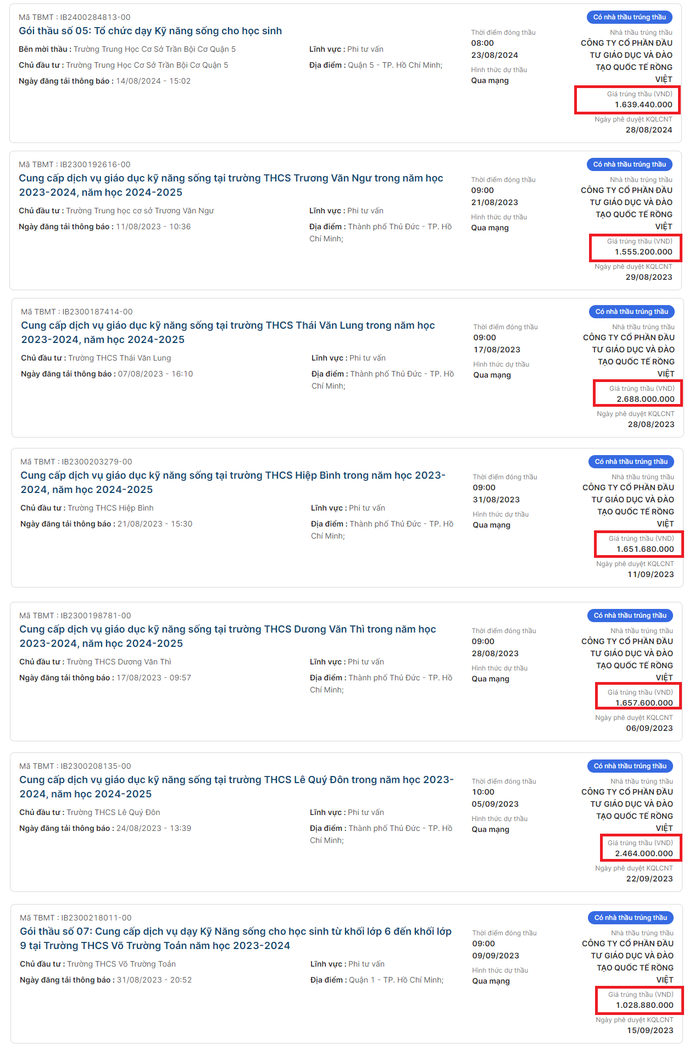Open 'Gói thầu số 07' Võ Trường Toản listing
The image size is (700, 1047).
coord(235,938)
